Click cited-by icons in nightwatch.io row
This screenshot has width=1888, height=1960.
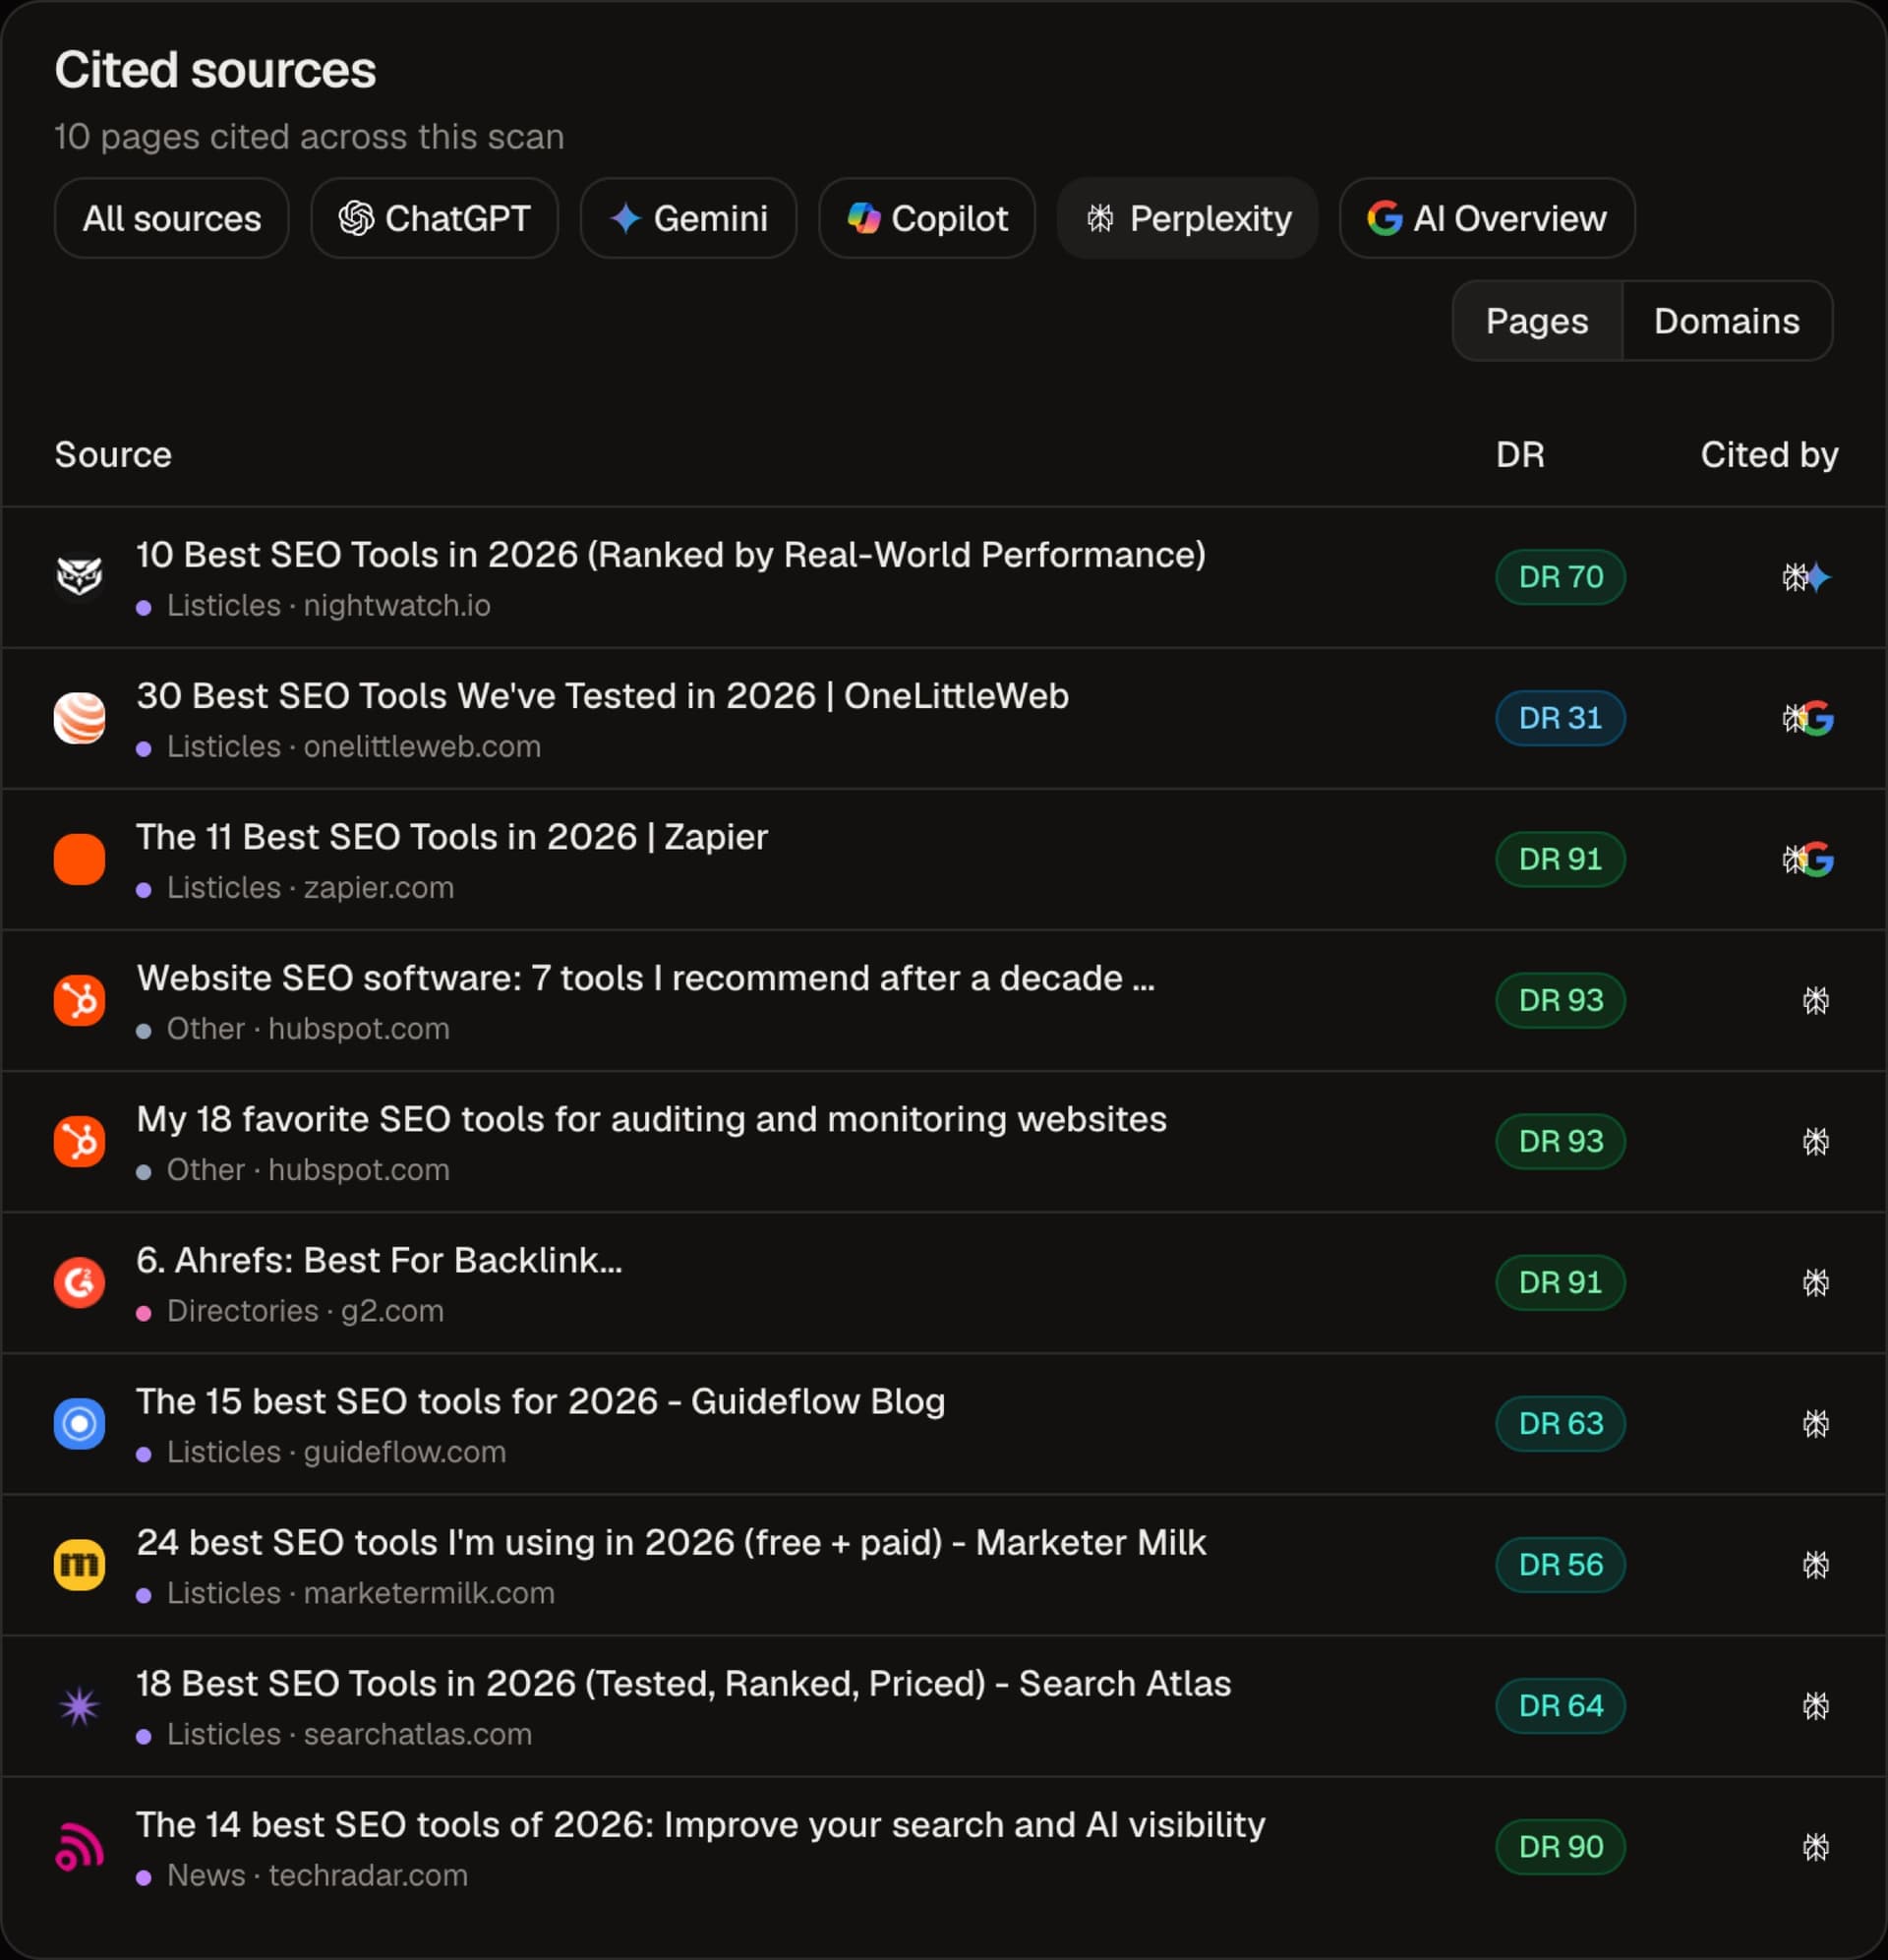coord(1807,577)
